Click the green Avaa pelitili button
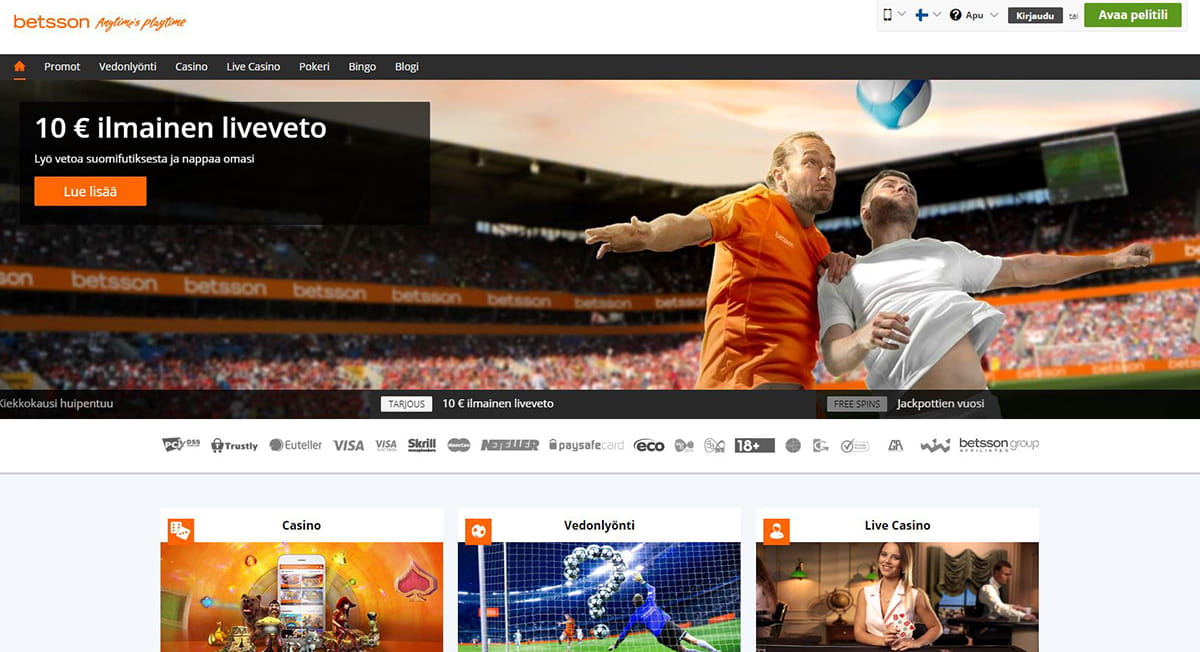1200x652 pixels. point(1133,15)
